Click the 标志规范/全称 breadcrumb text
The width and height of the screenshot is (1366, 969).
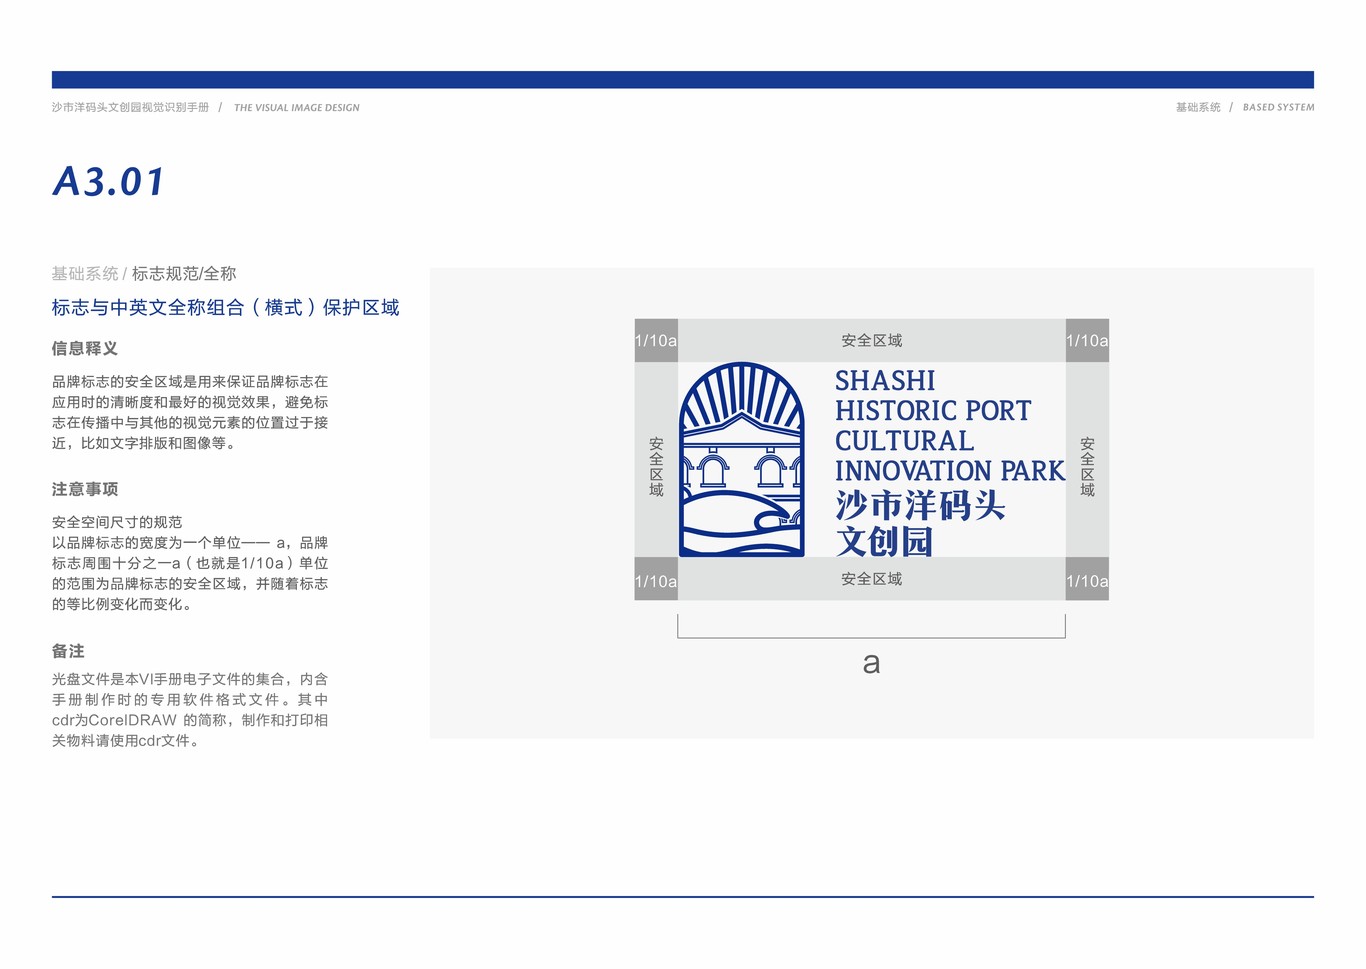184,273
